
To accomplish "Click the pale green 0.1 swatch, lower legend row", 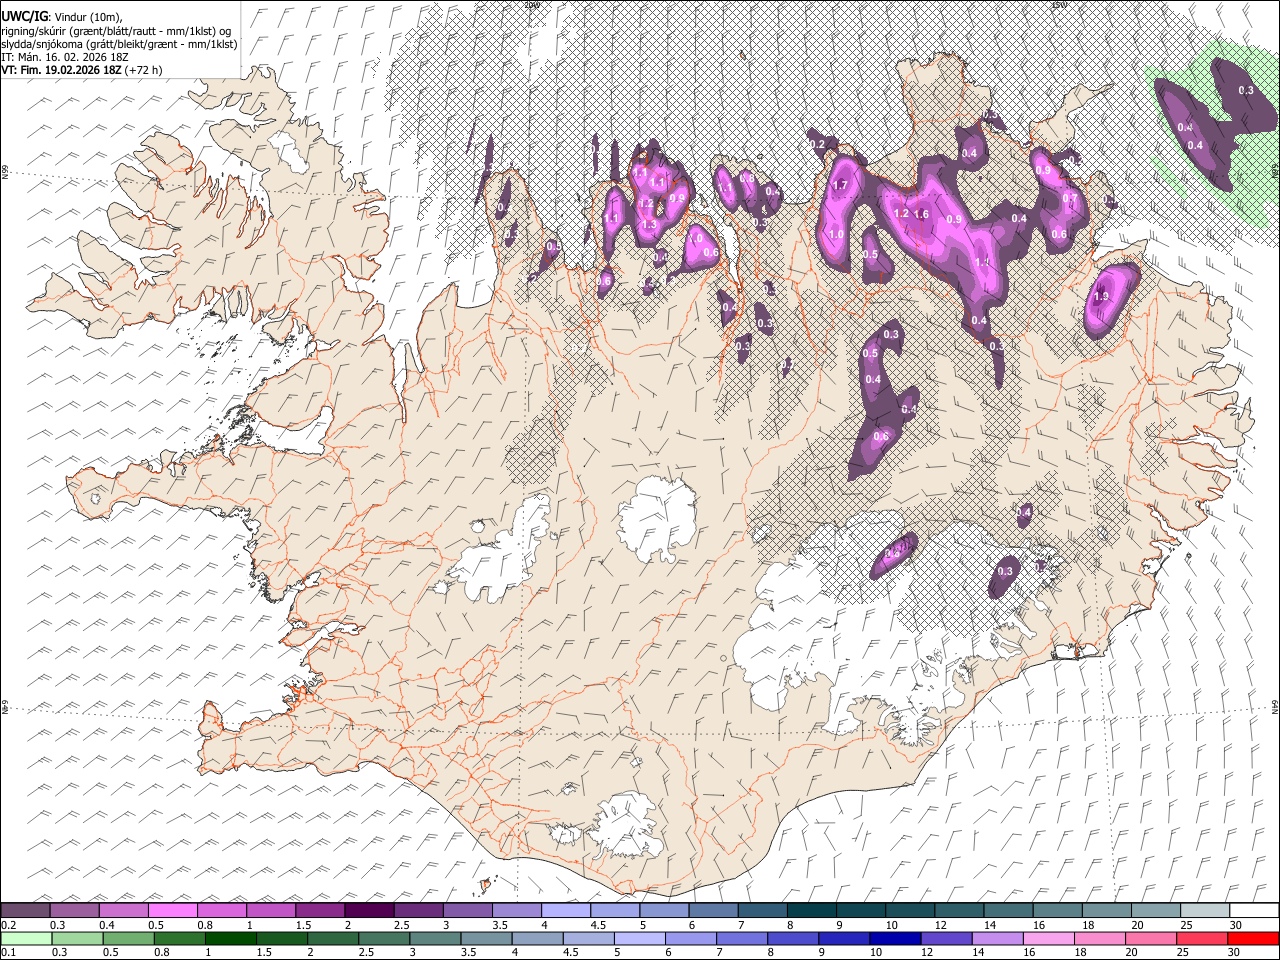I will click(x=25, y=938).
